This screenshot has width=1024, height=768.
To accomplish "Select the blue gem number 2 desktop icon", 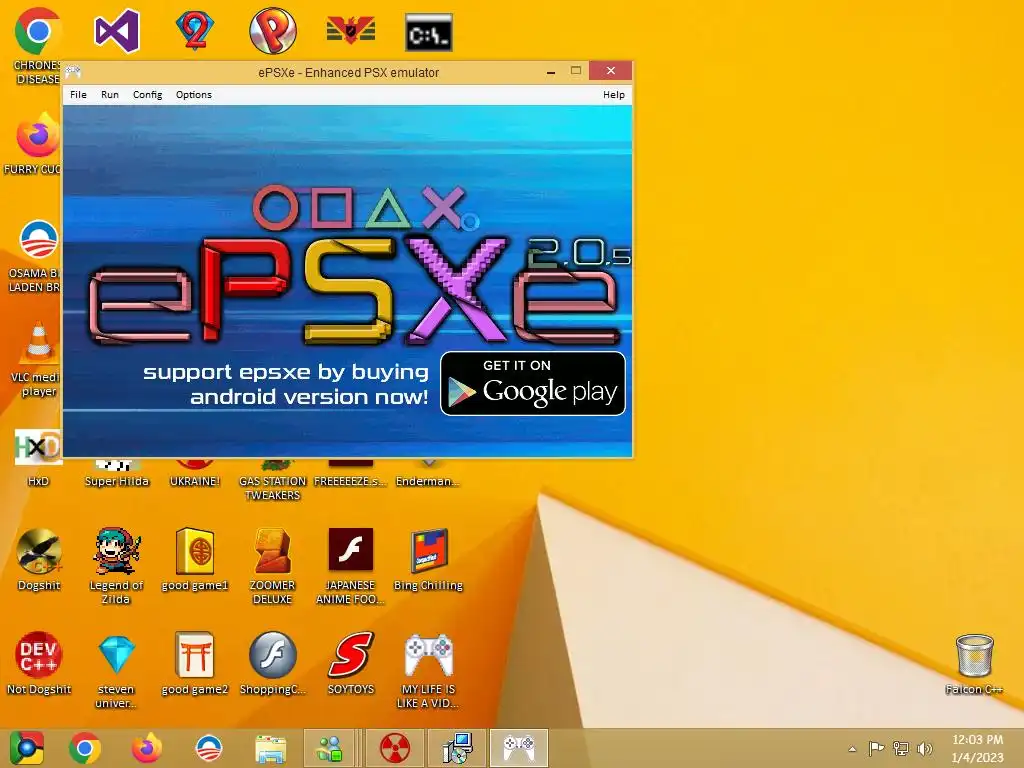I will (x=195, y=31).
